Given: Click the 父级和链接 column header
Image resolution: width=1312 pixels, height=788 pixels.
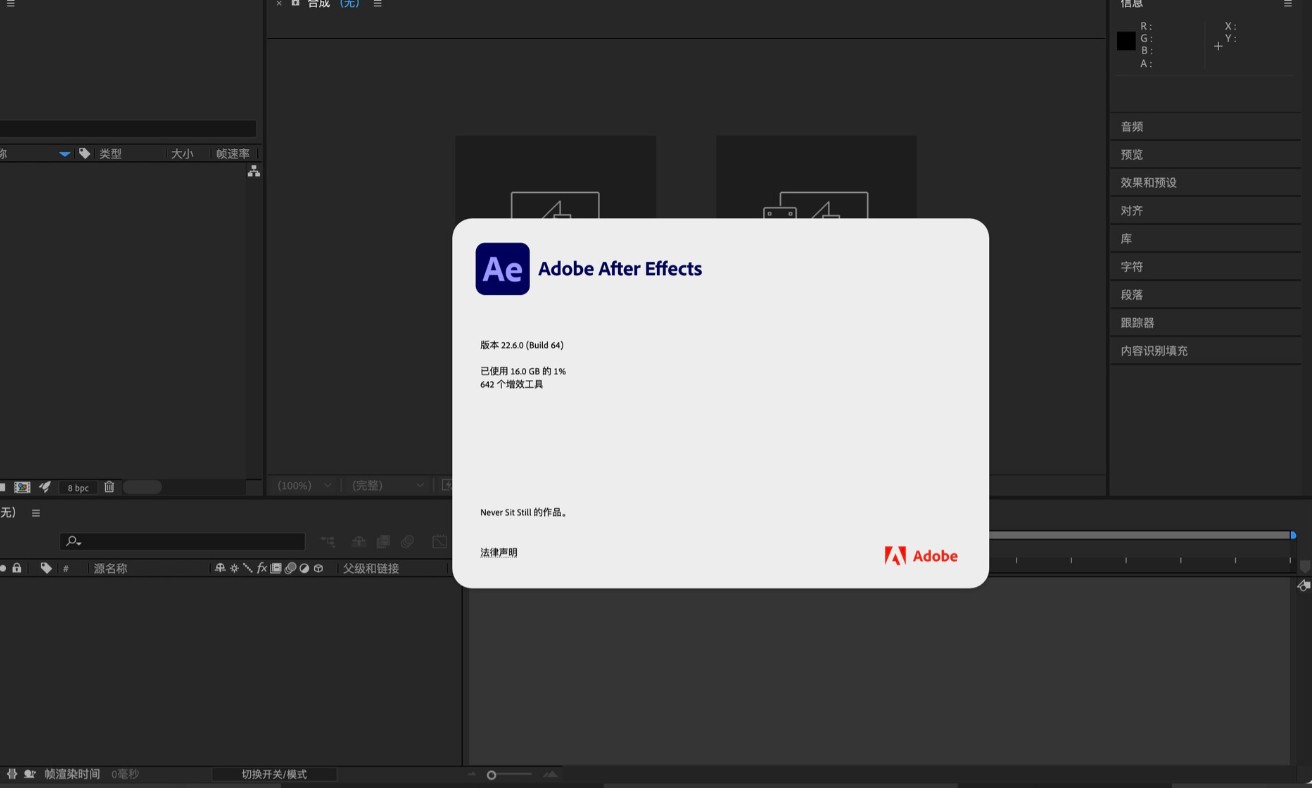Looking at the screenshot, I should click(x=371, y=568).
